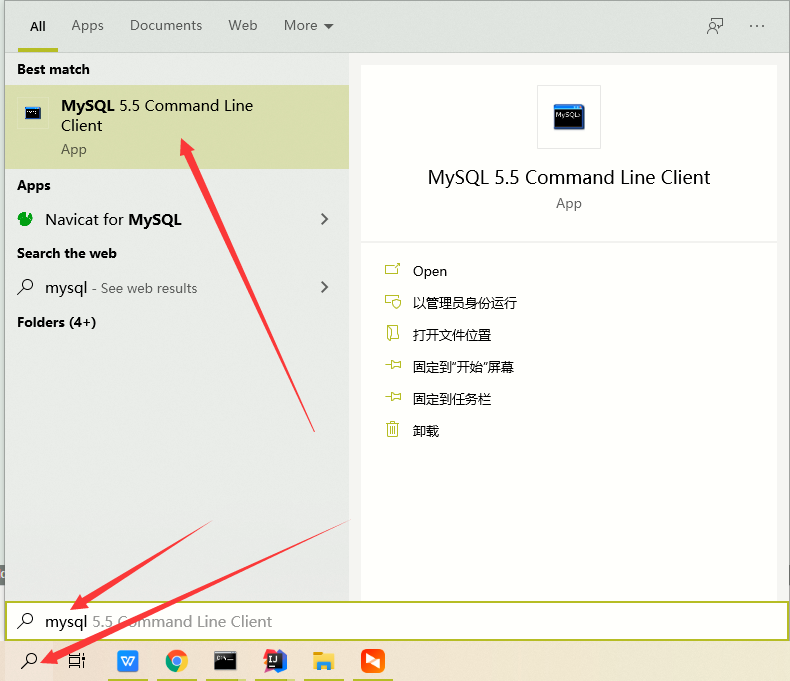790x681 pixels.
Task: Choose 打开文件位置 (Open file location)
Action: click(452, 335)
